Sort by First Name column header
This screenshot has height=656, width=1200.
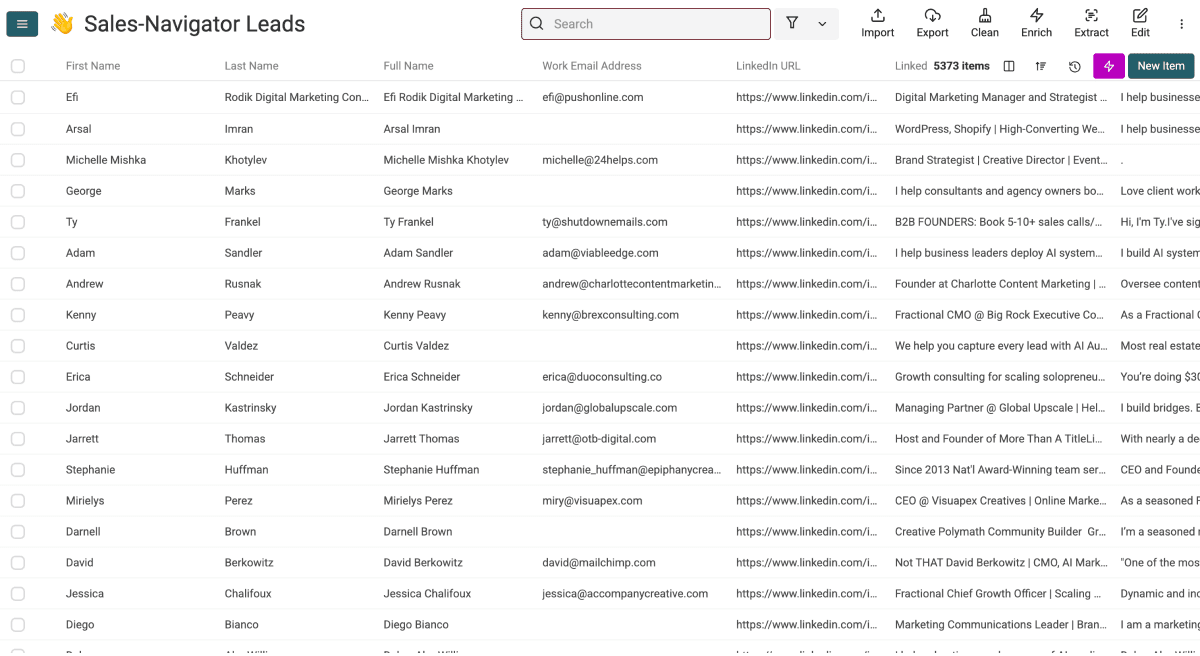tap(93, 66)
